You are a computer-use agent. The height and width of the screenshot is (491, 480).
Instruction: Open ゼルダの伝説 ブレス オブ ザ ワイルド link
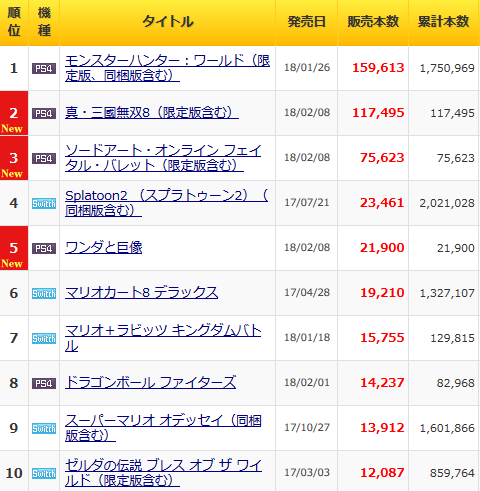coord(163,473)
